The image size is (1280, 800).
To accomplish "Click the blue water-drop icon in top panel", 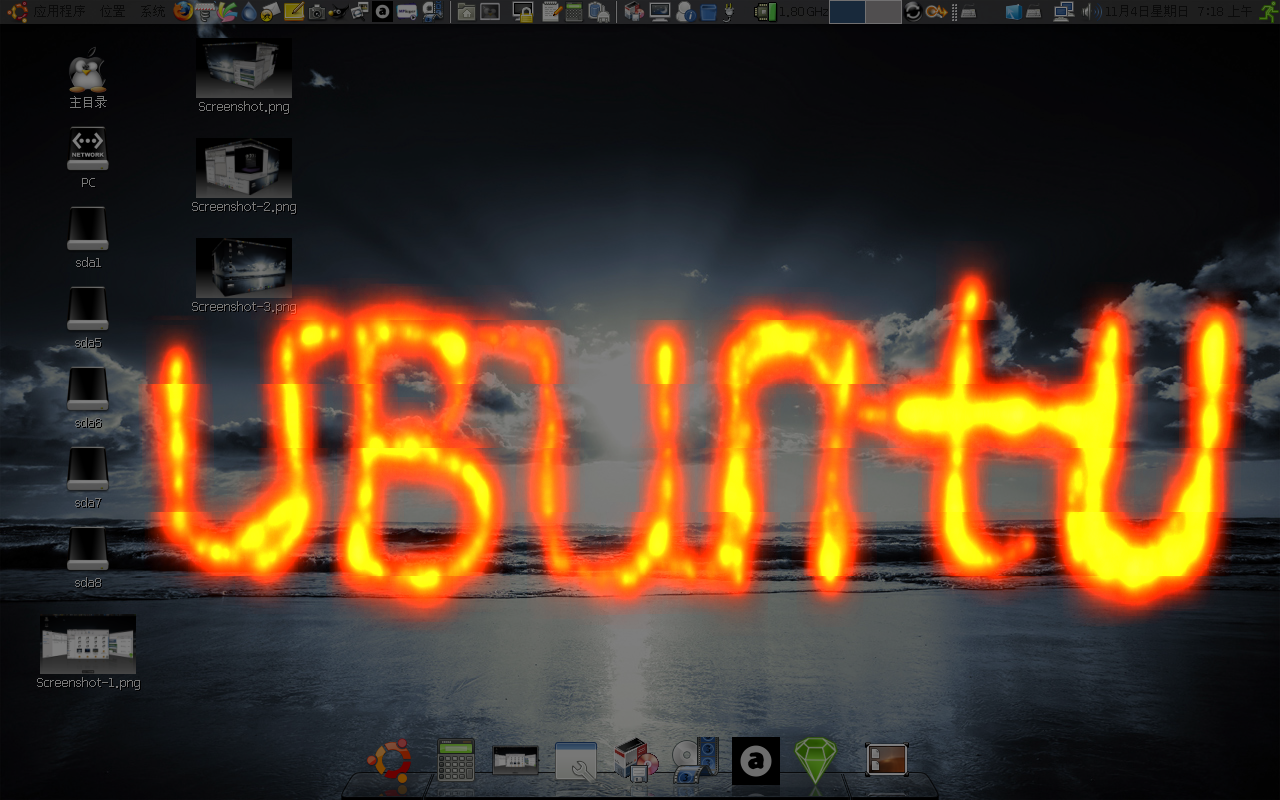I will [x=249, y=12].
